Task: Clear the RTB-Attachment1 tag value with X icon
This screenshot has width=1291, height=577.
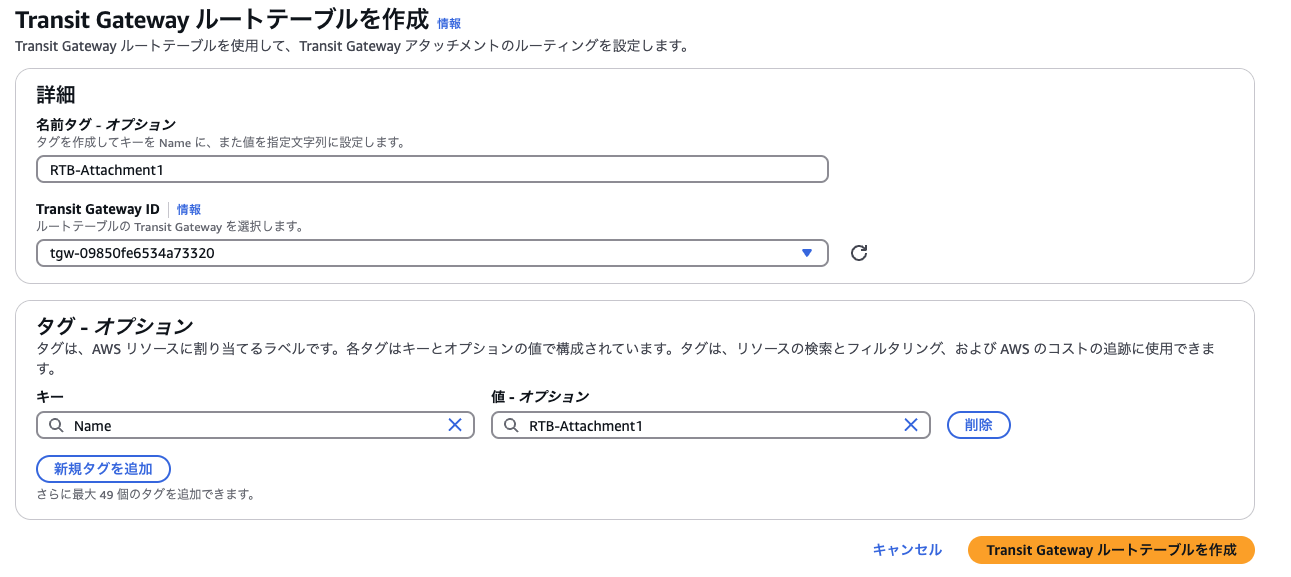Action: tap(911, 425)
